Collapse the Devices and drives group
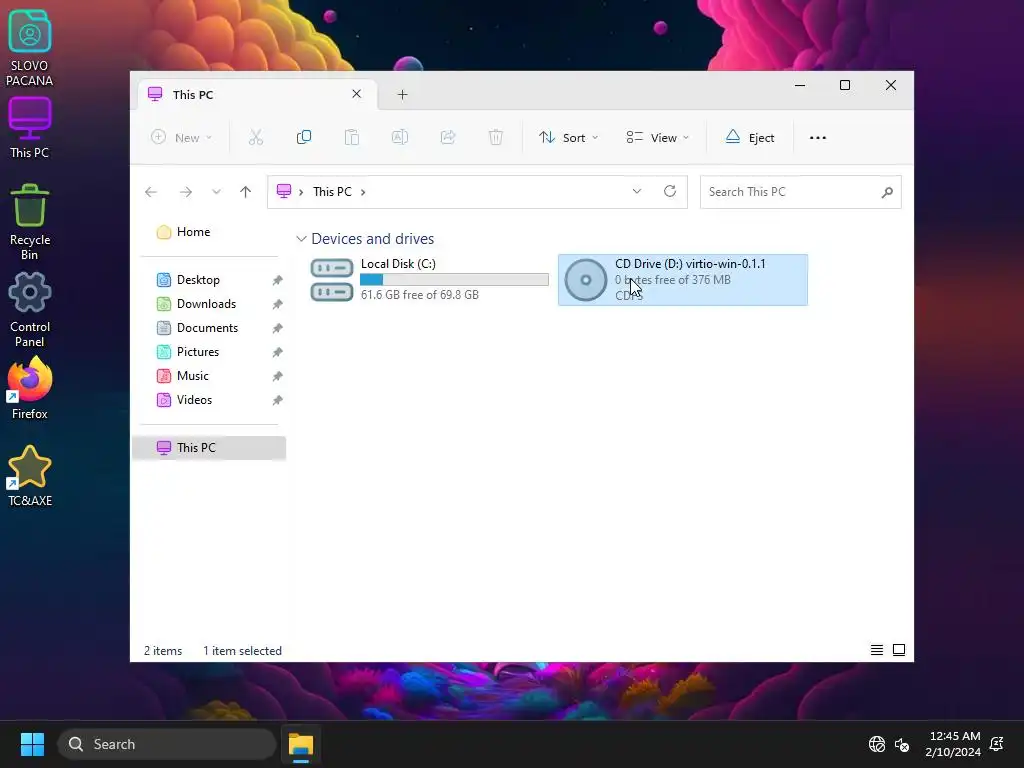This screenshot has height=768, width=1024. [x=301, y=239]
